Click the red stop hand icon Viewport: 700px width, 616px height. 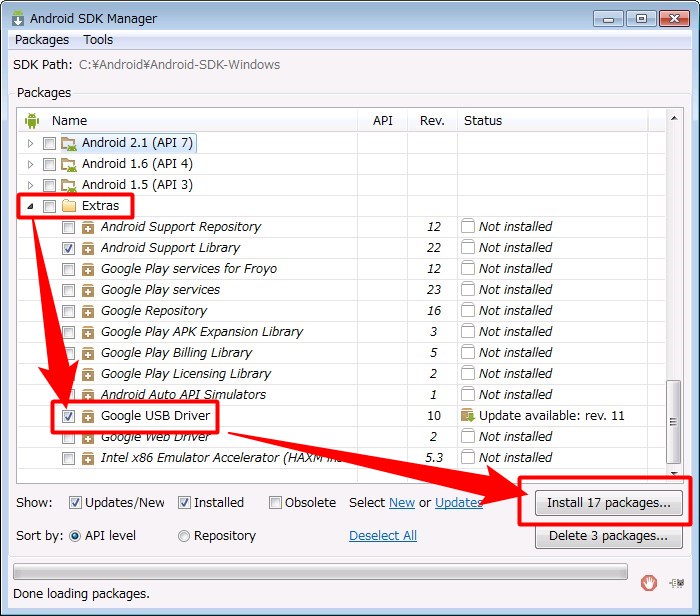pyautogui.click(x=649, y=583)
